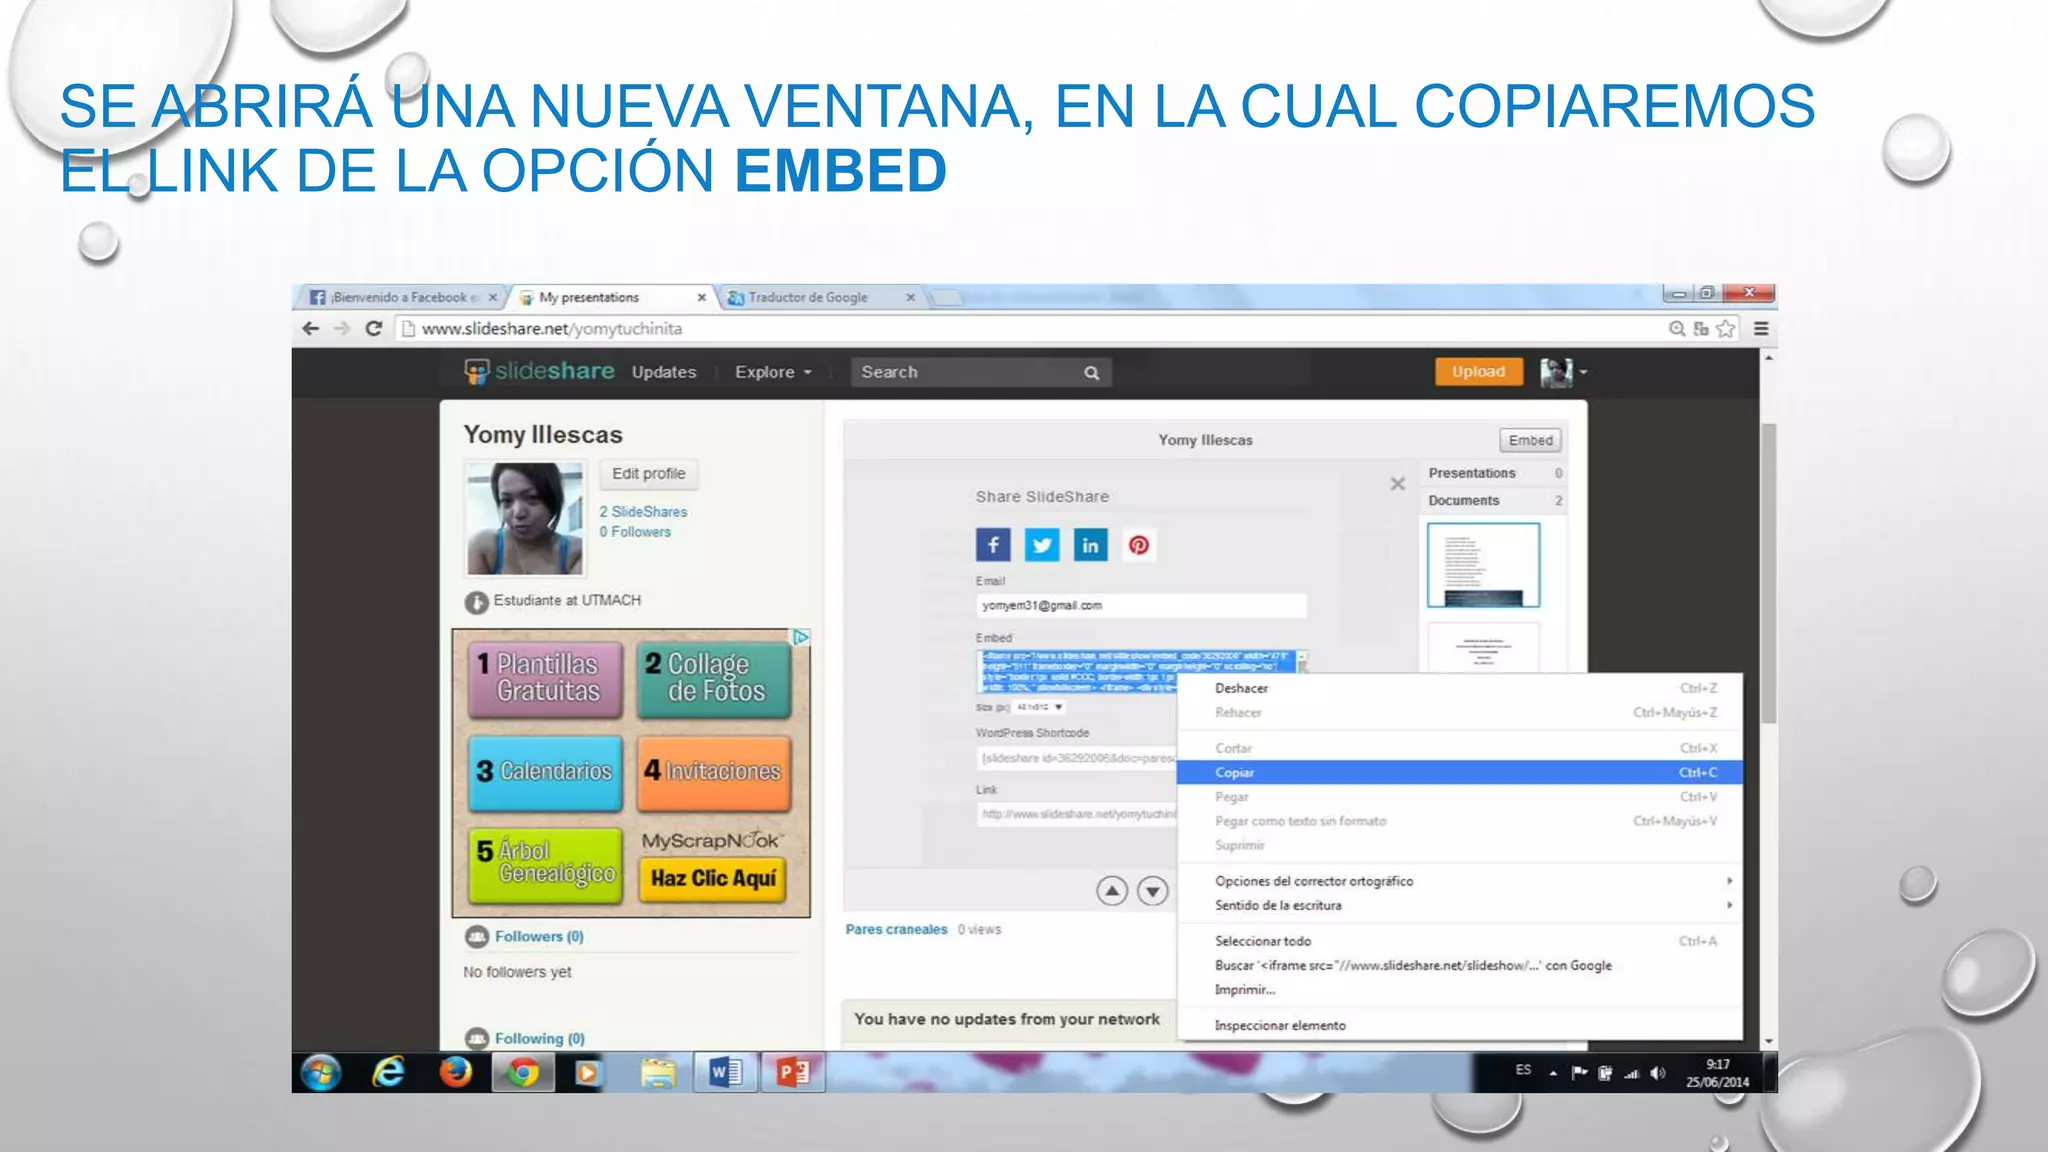Bookmark this page with the star icon

click(x=1726, y=328)
